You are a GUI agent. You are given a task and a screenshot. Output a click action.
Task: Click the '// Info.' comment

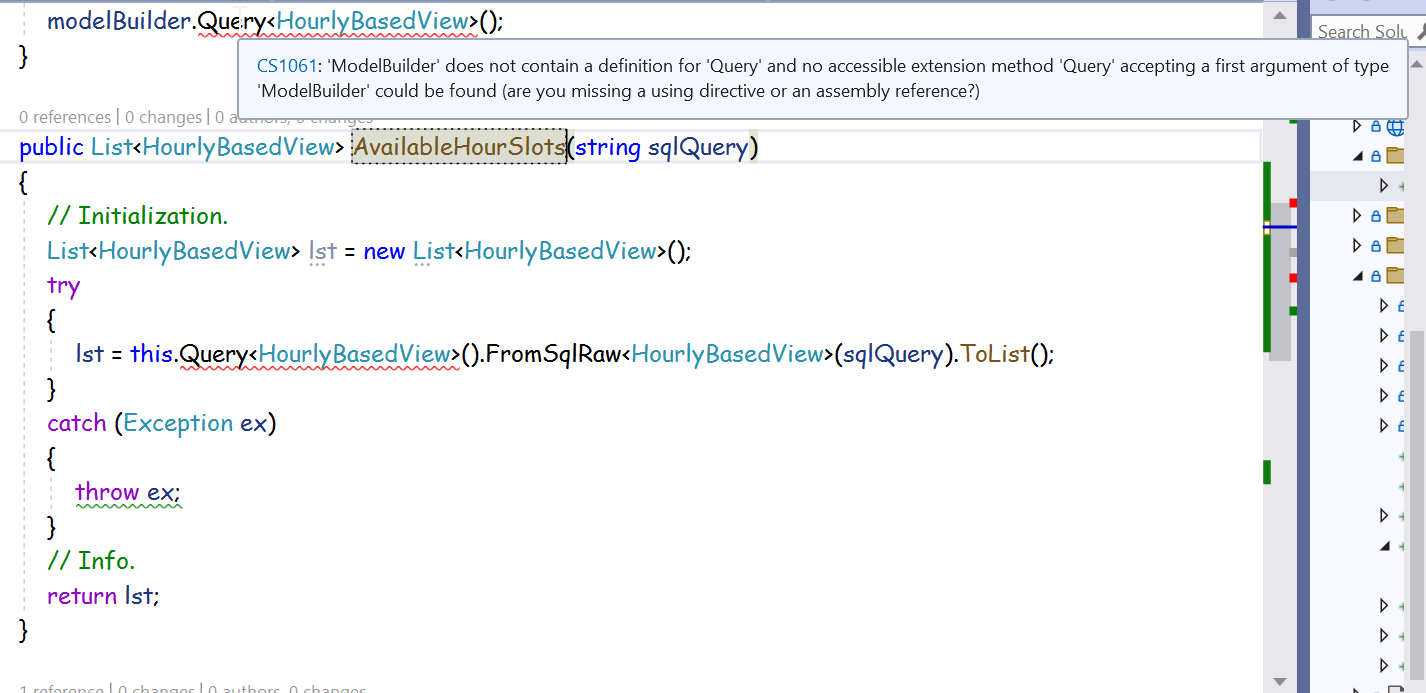point(91,560)
